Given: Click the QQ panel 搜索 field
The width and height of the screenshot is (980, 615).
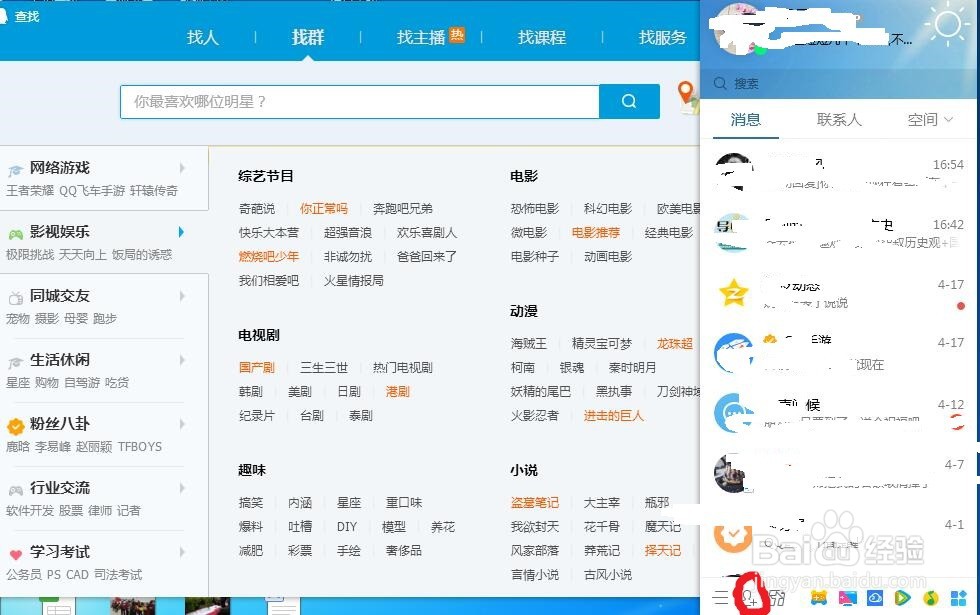Looking at the screenshot, I should [x=838, y=83].
